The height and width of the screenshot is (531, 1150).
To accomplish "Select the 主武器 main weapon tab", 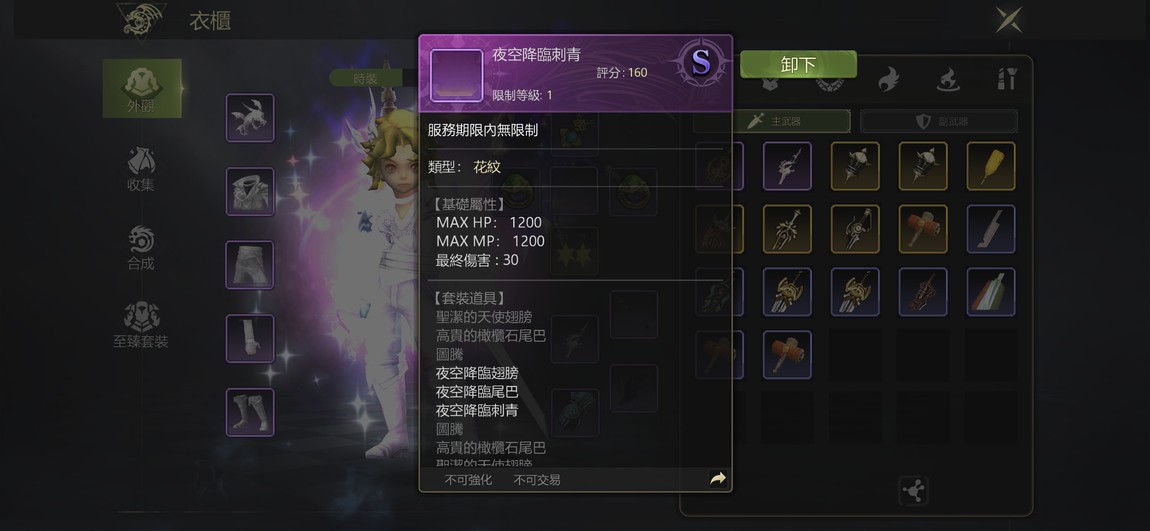I will click(x=772, y=121).
